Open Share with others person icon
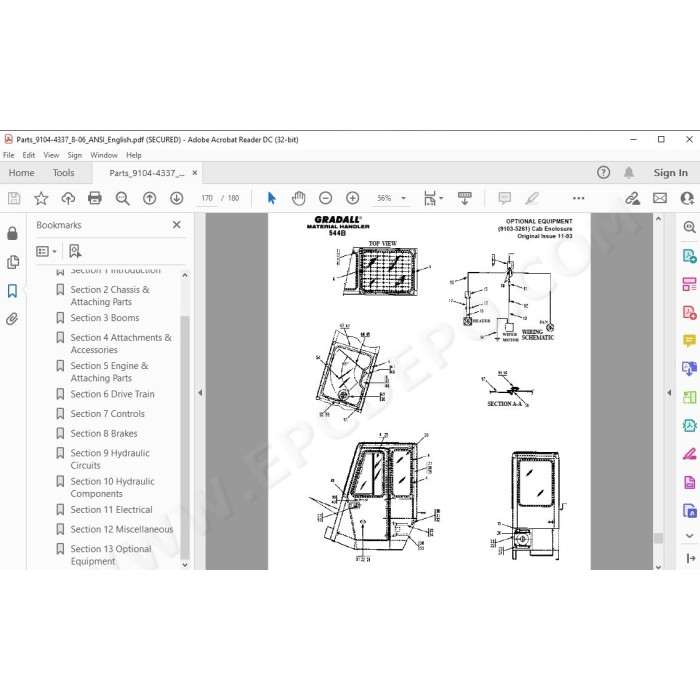This screenshot has height=700, width=700. pos(688,198)
